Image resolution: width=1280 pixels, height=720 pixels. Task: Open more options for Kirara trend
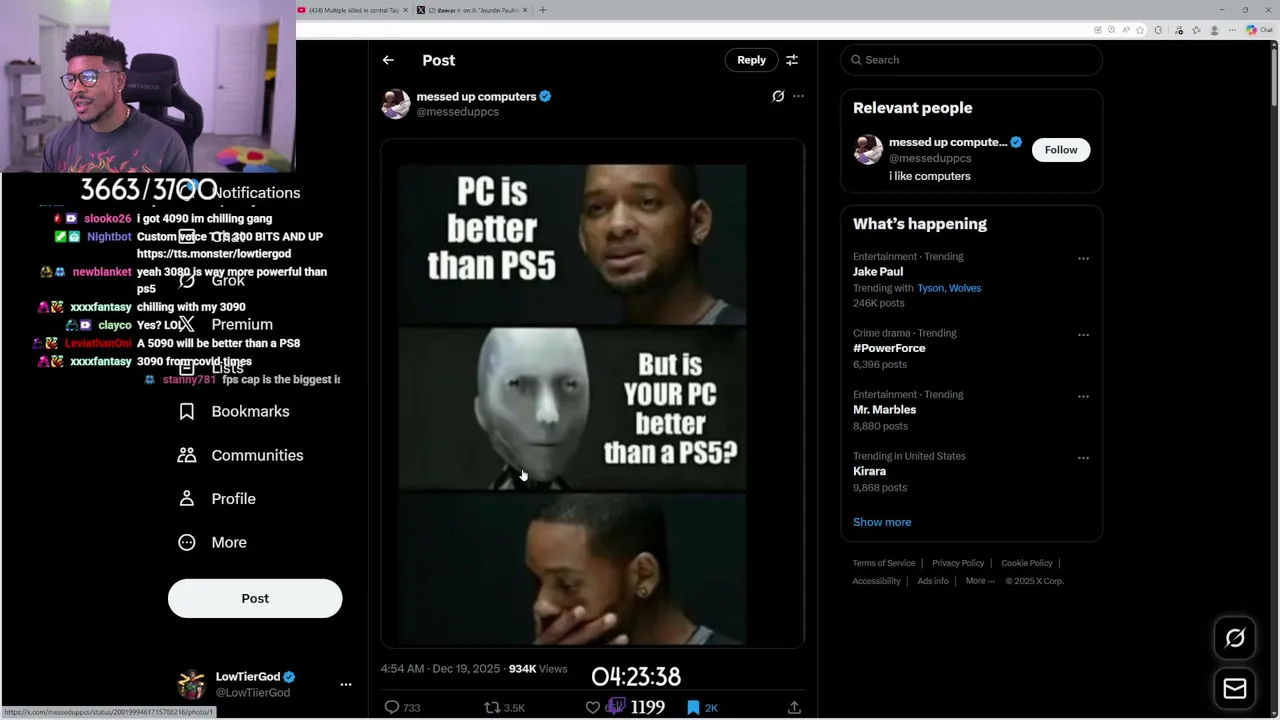click(1083, 458)
